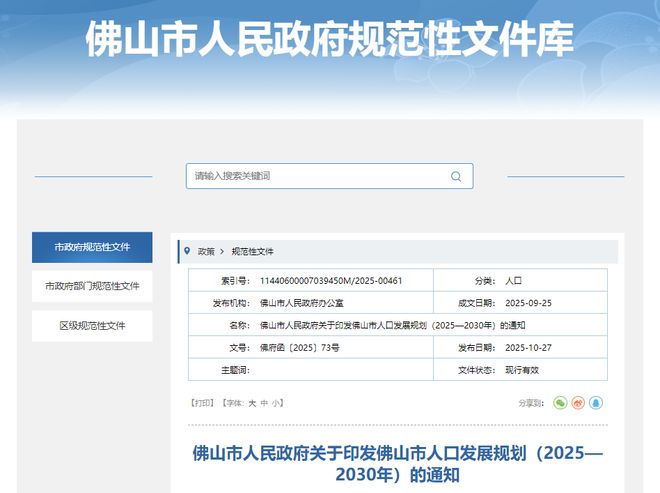
Task: Click the 文号 label
Action: [240, 348]
